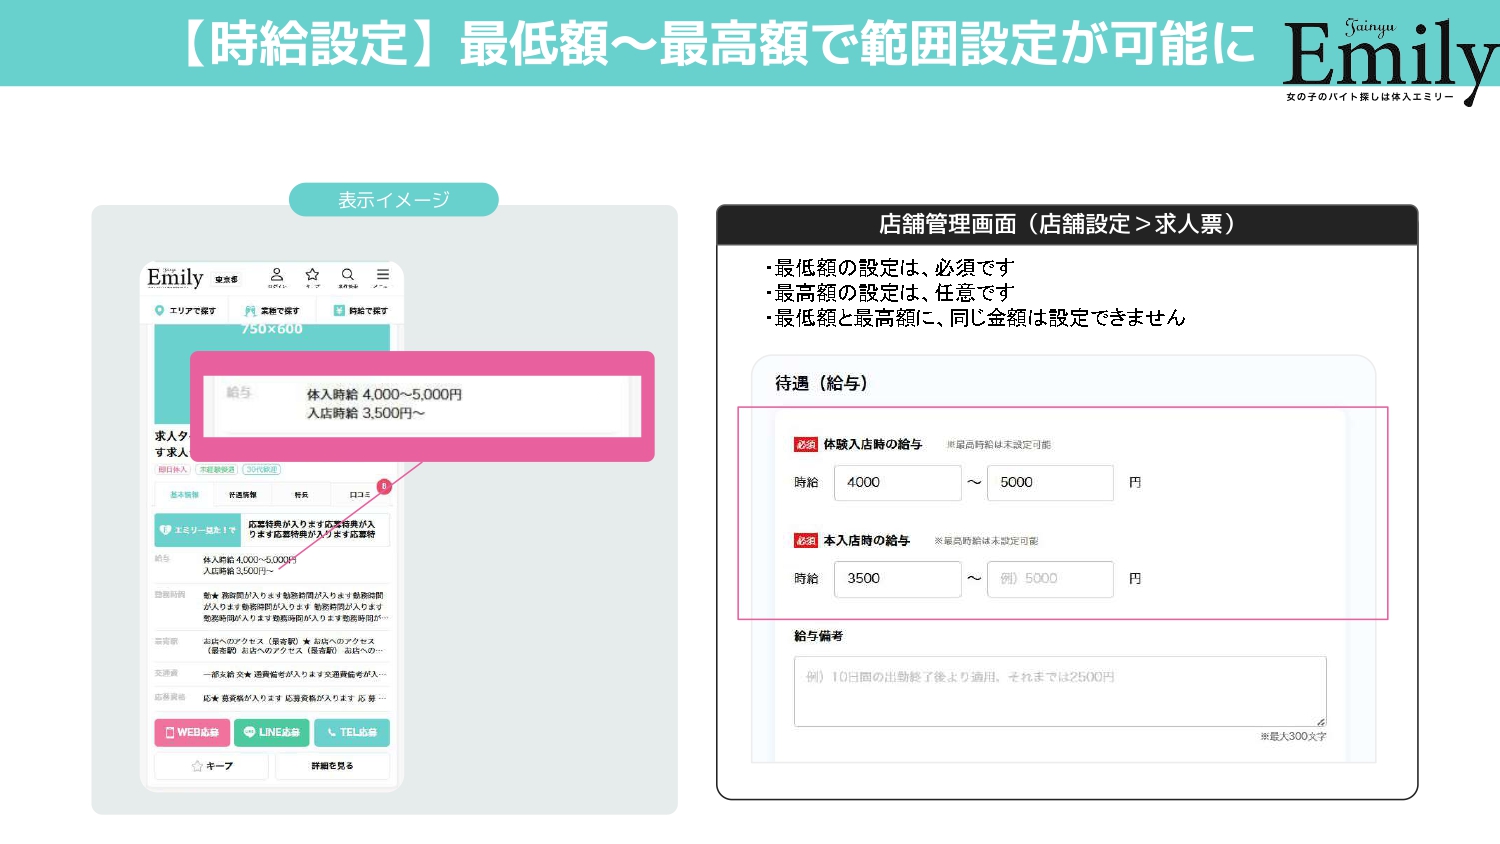Open エリアで探す search tab
1500x844 pixels.
pos(185,311)
